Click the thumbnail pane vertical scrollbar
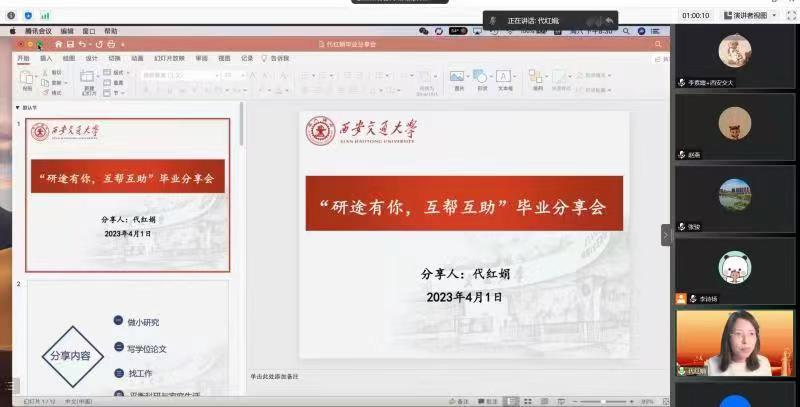Viewport: 800px width, 407px height. pos(241,125)
